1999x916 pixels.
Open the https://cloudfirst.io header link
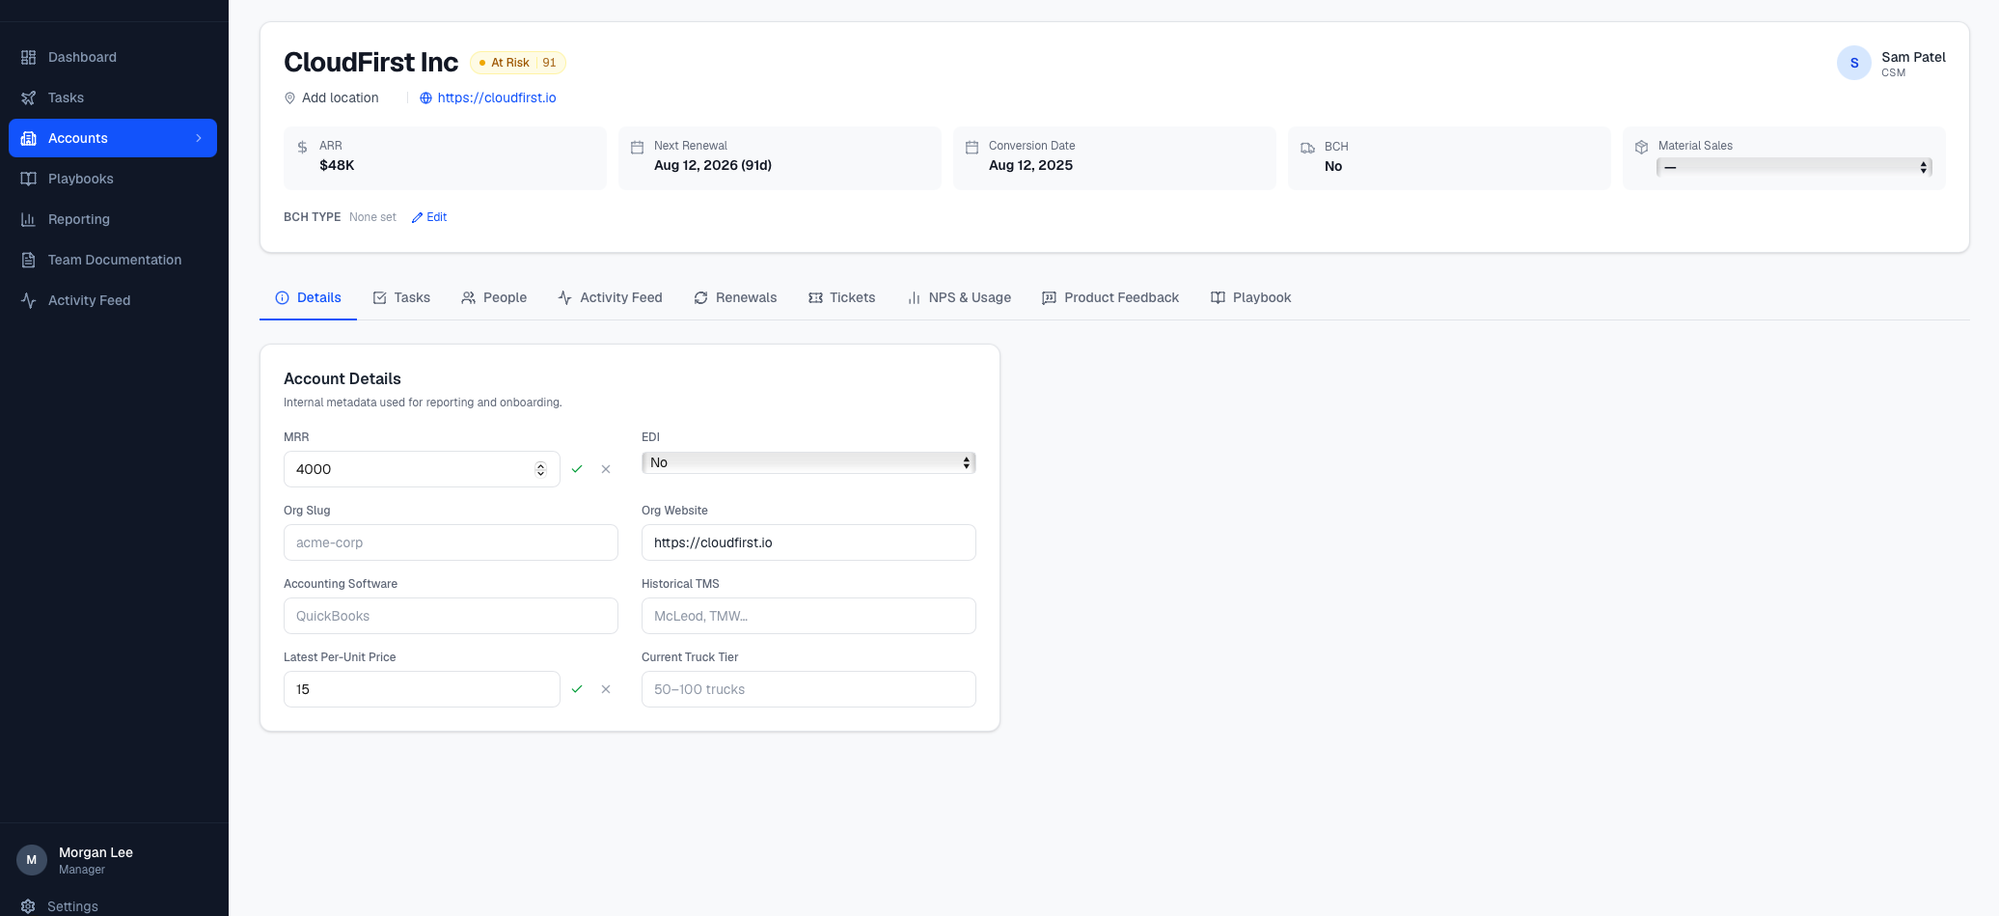click(497, 98)
